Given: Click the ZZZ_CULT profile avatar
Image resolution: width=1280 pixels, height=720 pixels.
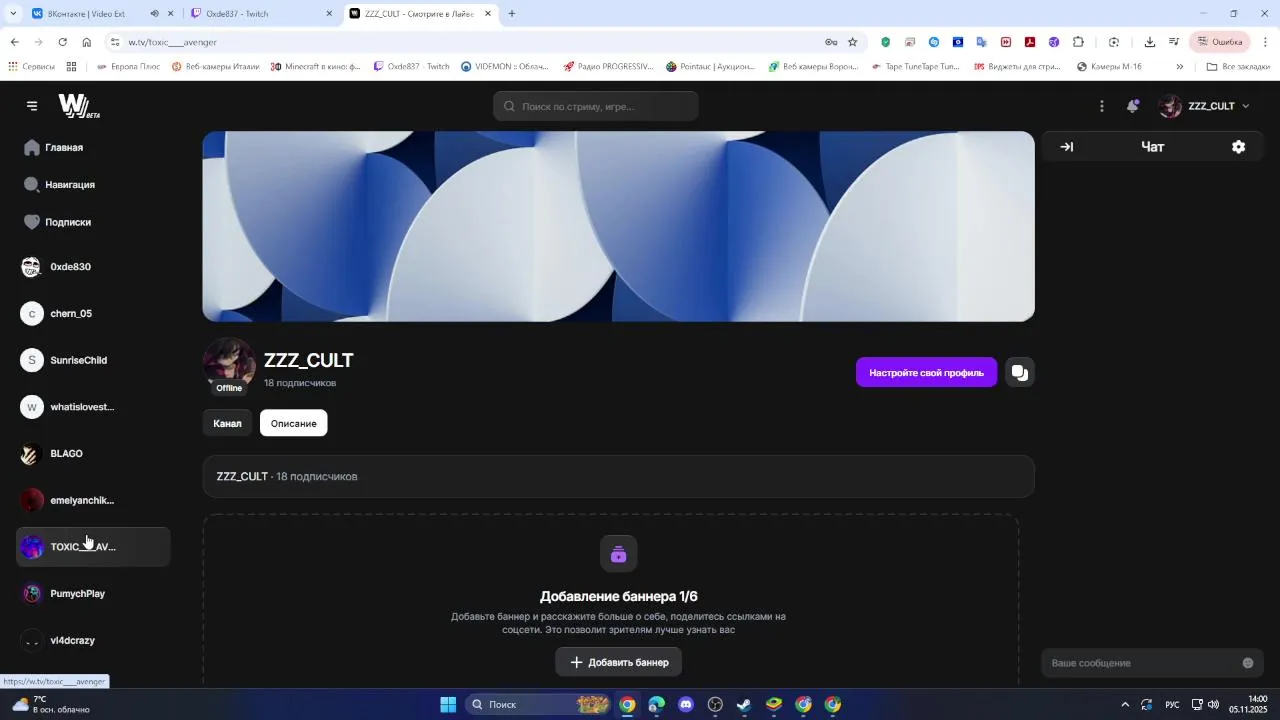Looking at the screenshot, I should (229, 364).
